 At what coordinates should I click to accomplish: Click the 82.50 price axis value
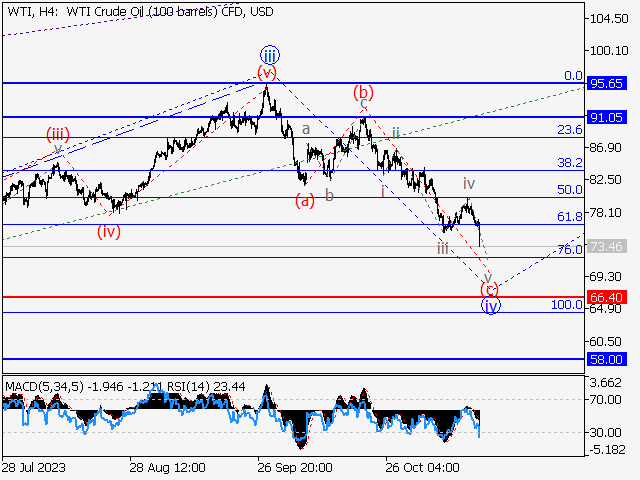(606, 180)
